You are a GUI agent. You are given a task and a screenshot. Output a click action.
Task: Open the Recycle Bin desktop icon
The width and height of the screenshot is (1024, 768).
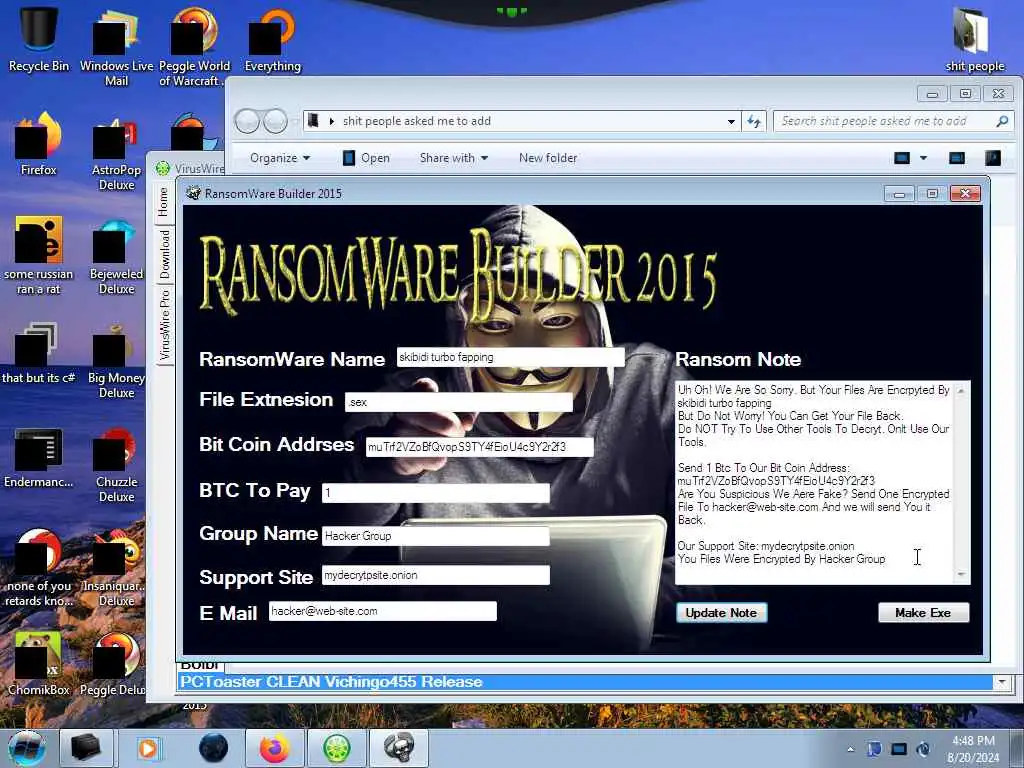[38, 39]
